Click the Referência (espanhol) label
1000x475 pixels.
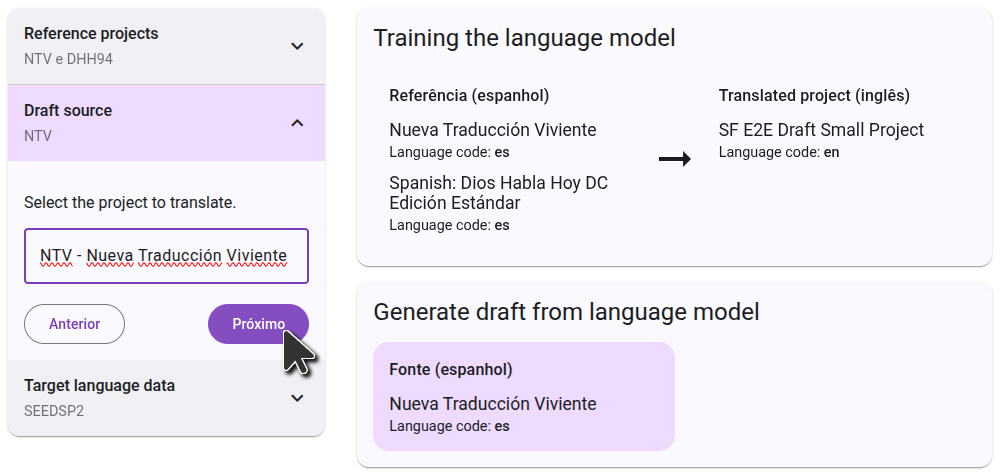(x=469, y=96)
